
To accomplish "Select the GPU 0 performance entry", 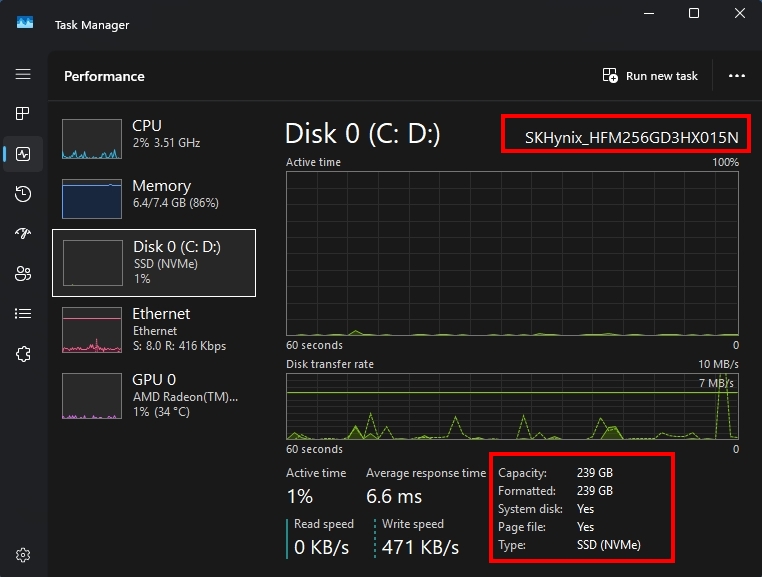I will pos(154,396).
